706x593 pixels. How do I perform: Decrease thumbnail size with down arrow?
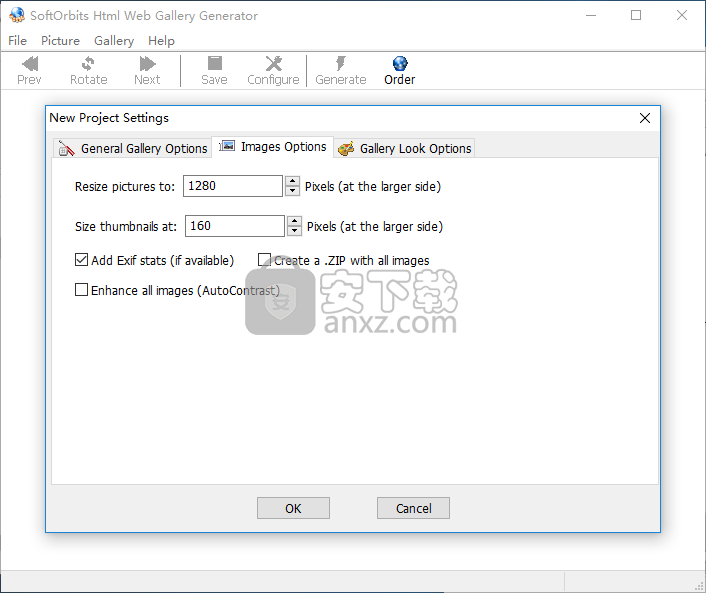pos(294,231)
